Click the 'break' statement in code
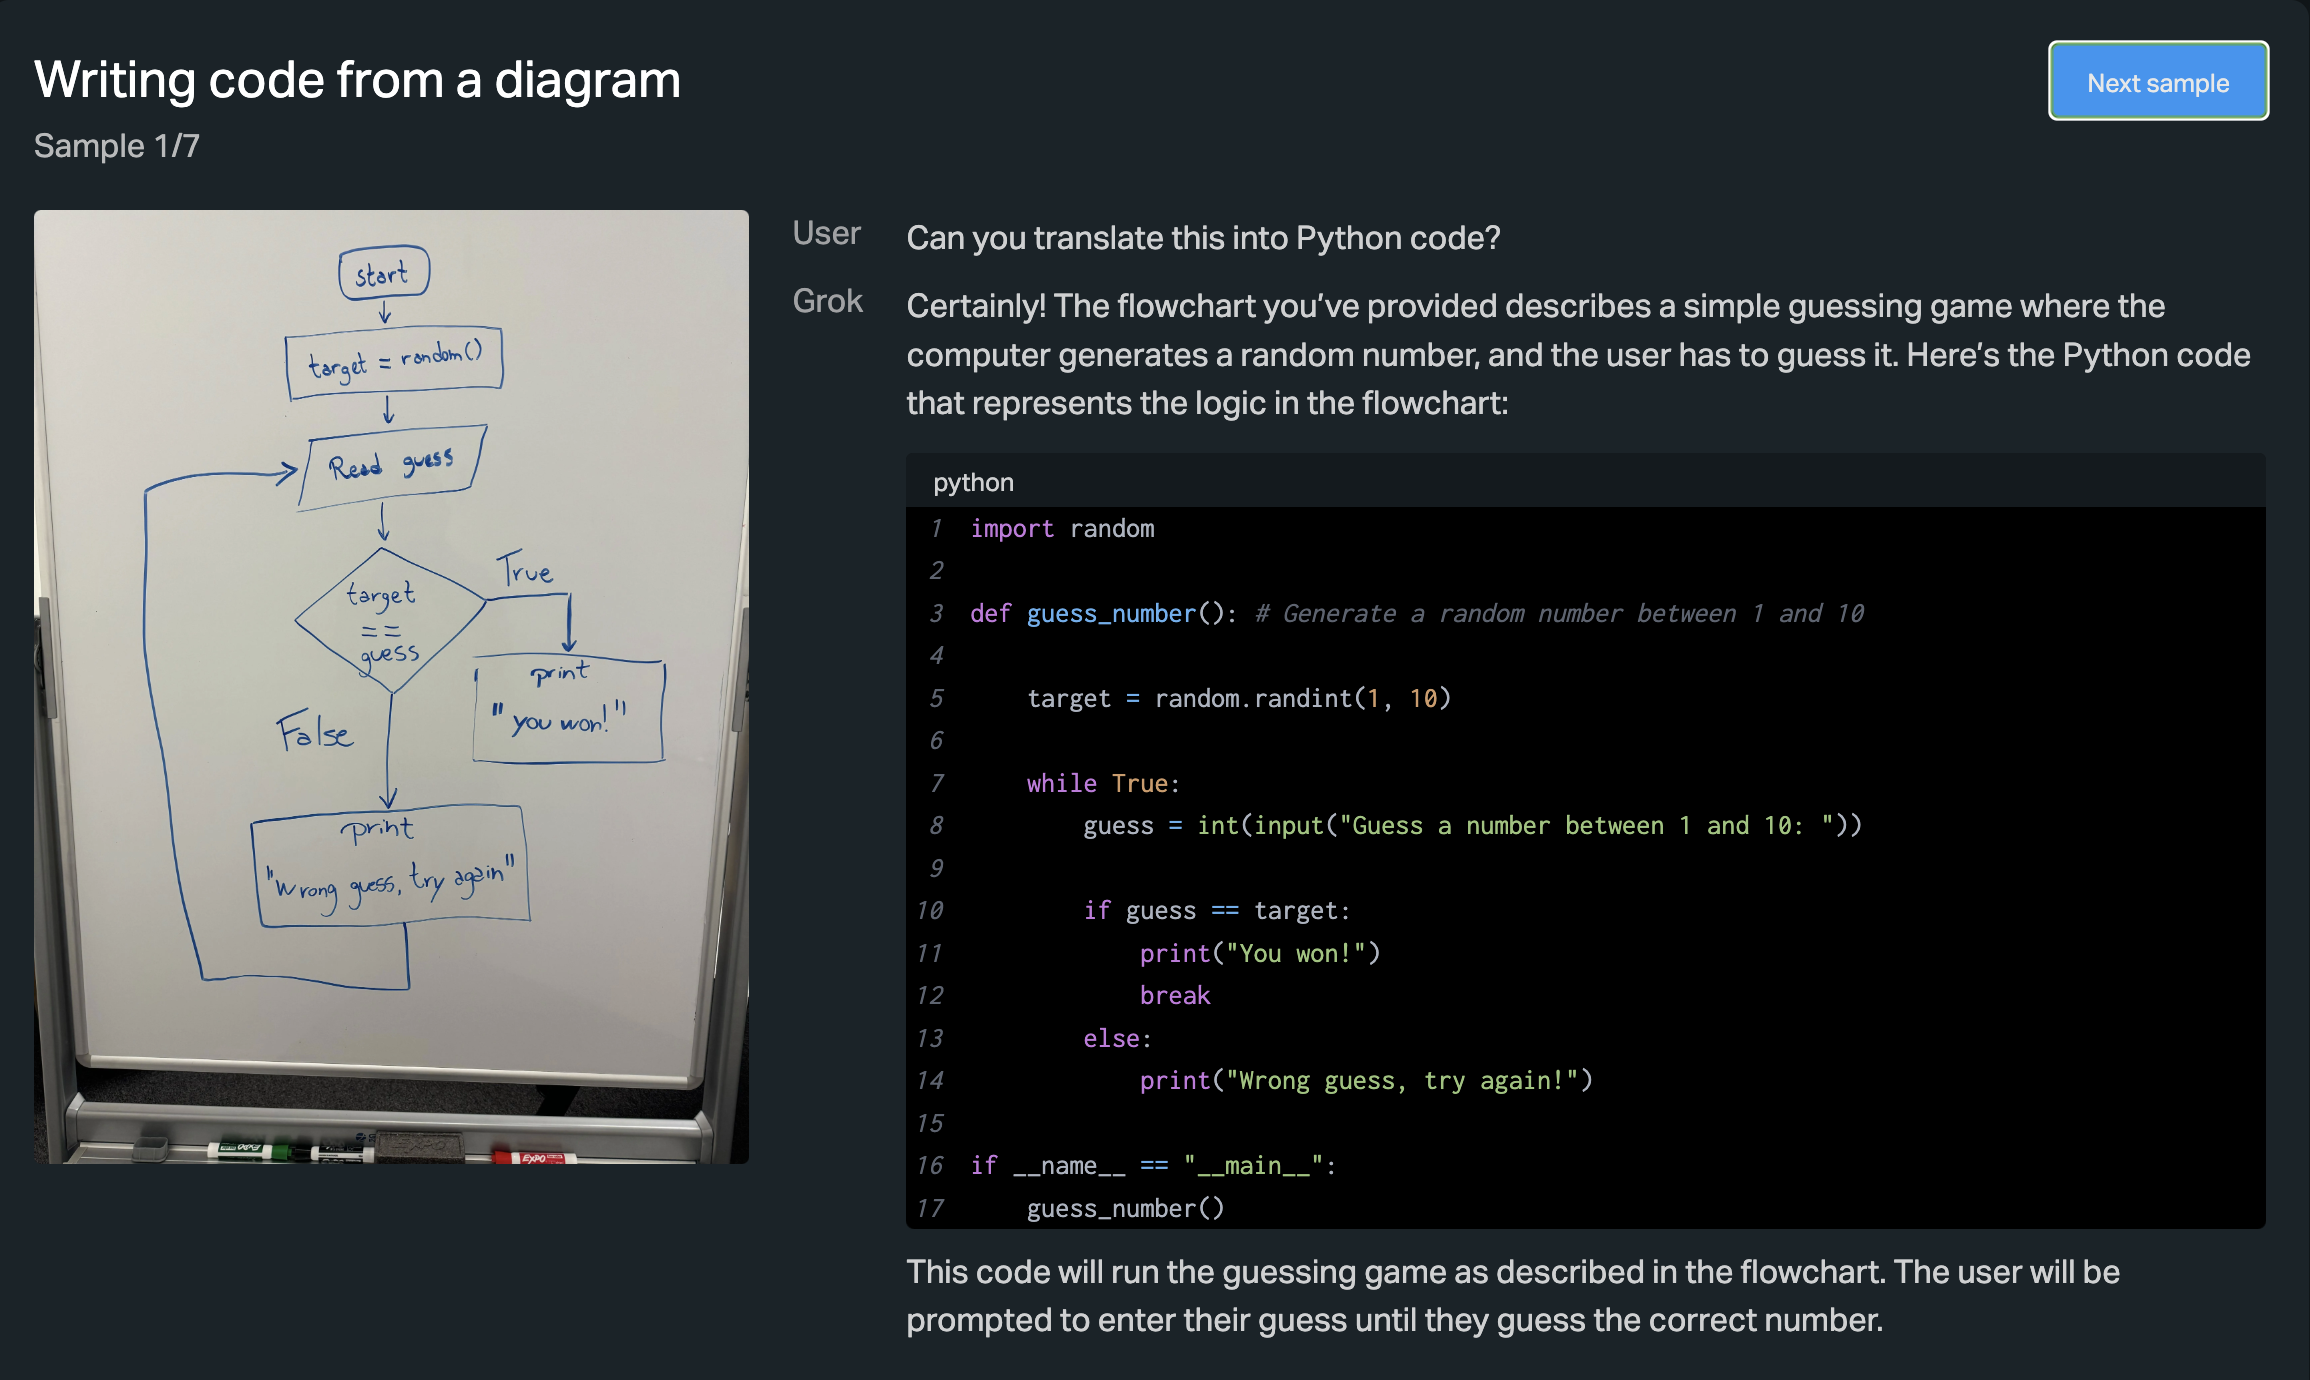The width and height of the screenshot is (2310, 1380). (1174, 995)
